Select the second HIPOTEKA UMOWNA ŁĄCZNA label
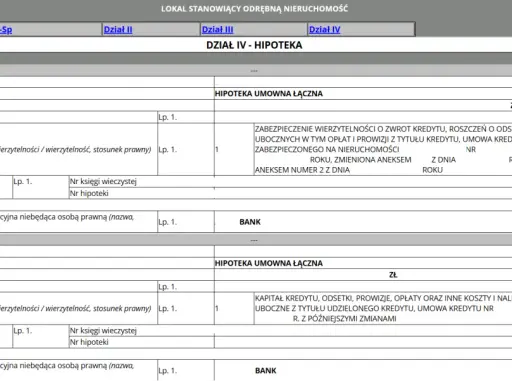 [x=269, y=263]
